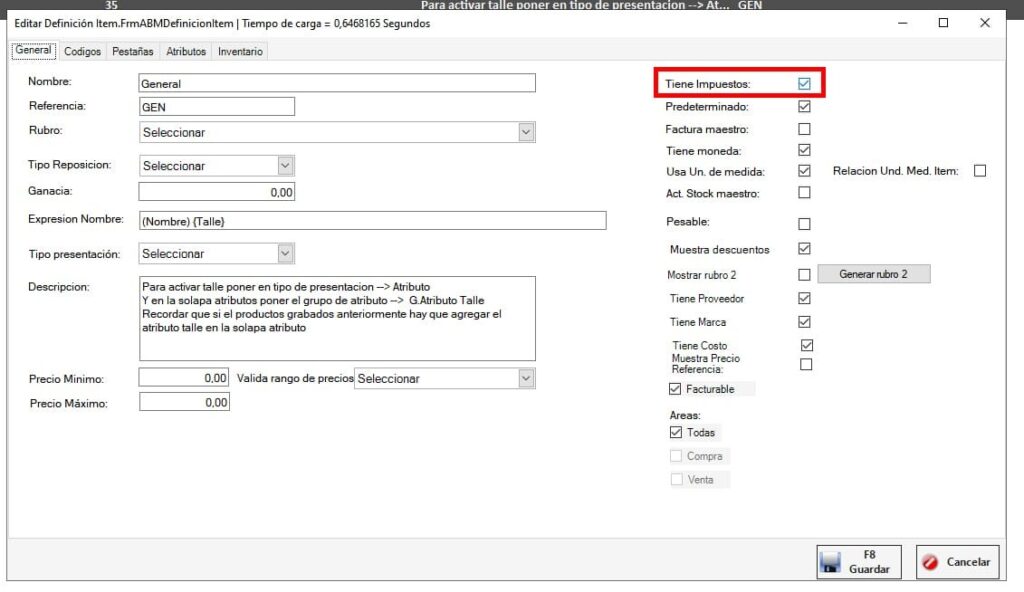Go to the Inventario tab
Viewport: 1024px width, 592px height.
[240, 51]
